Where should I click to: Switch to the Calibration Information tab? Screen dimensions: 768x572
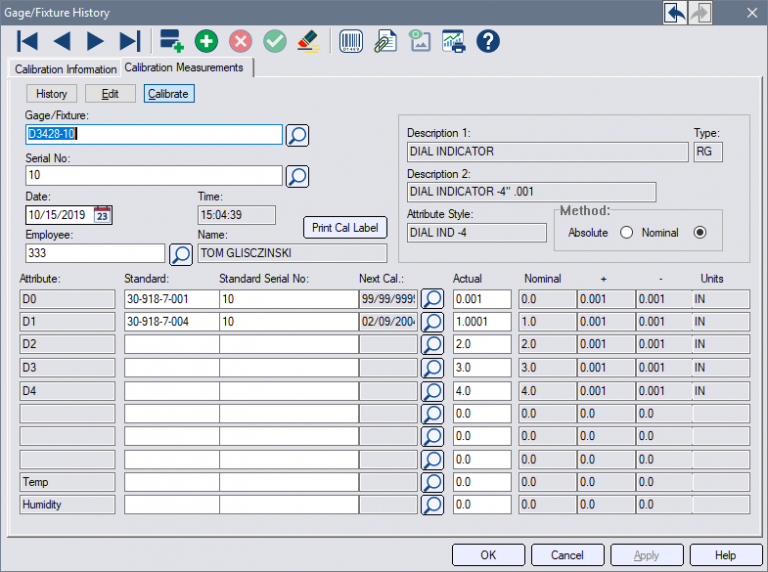pos(64,69)
